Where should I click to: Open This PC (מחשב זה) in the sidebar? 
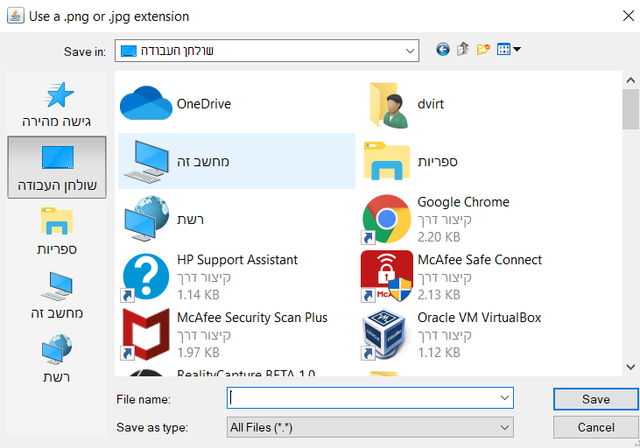point(57,295)
